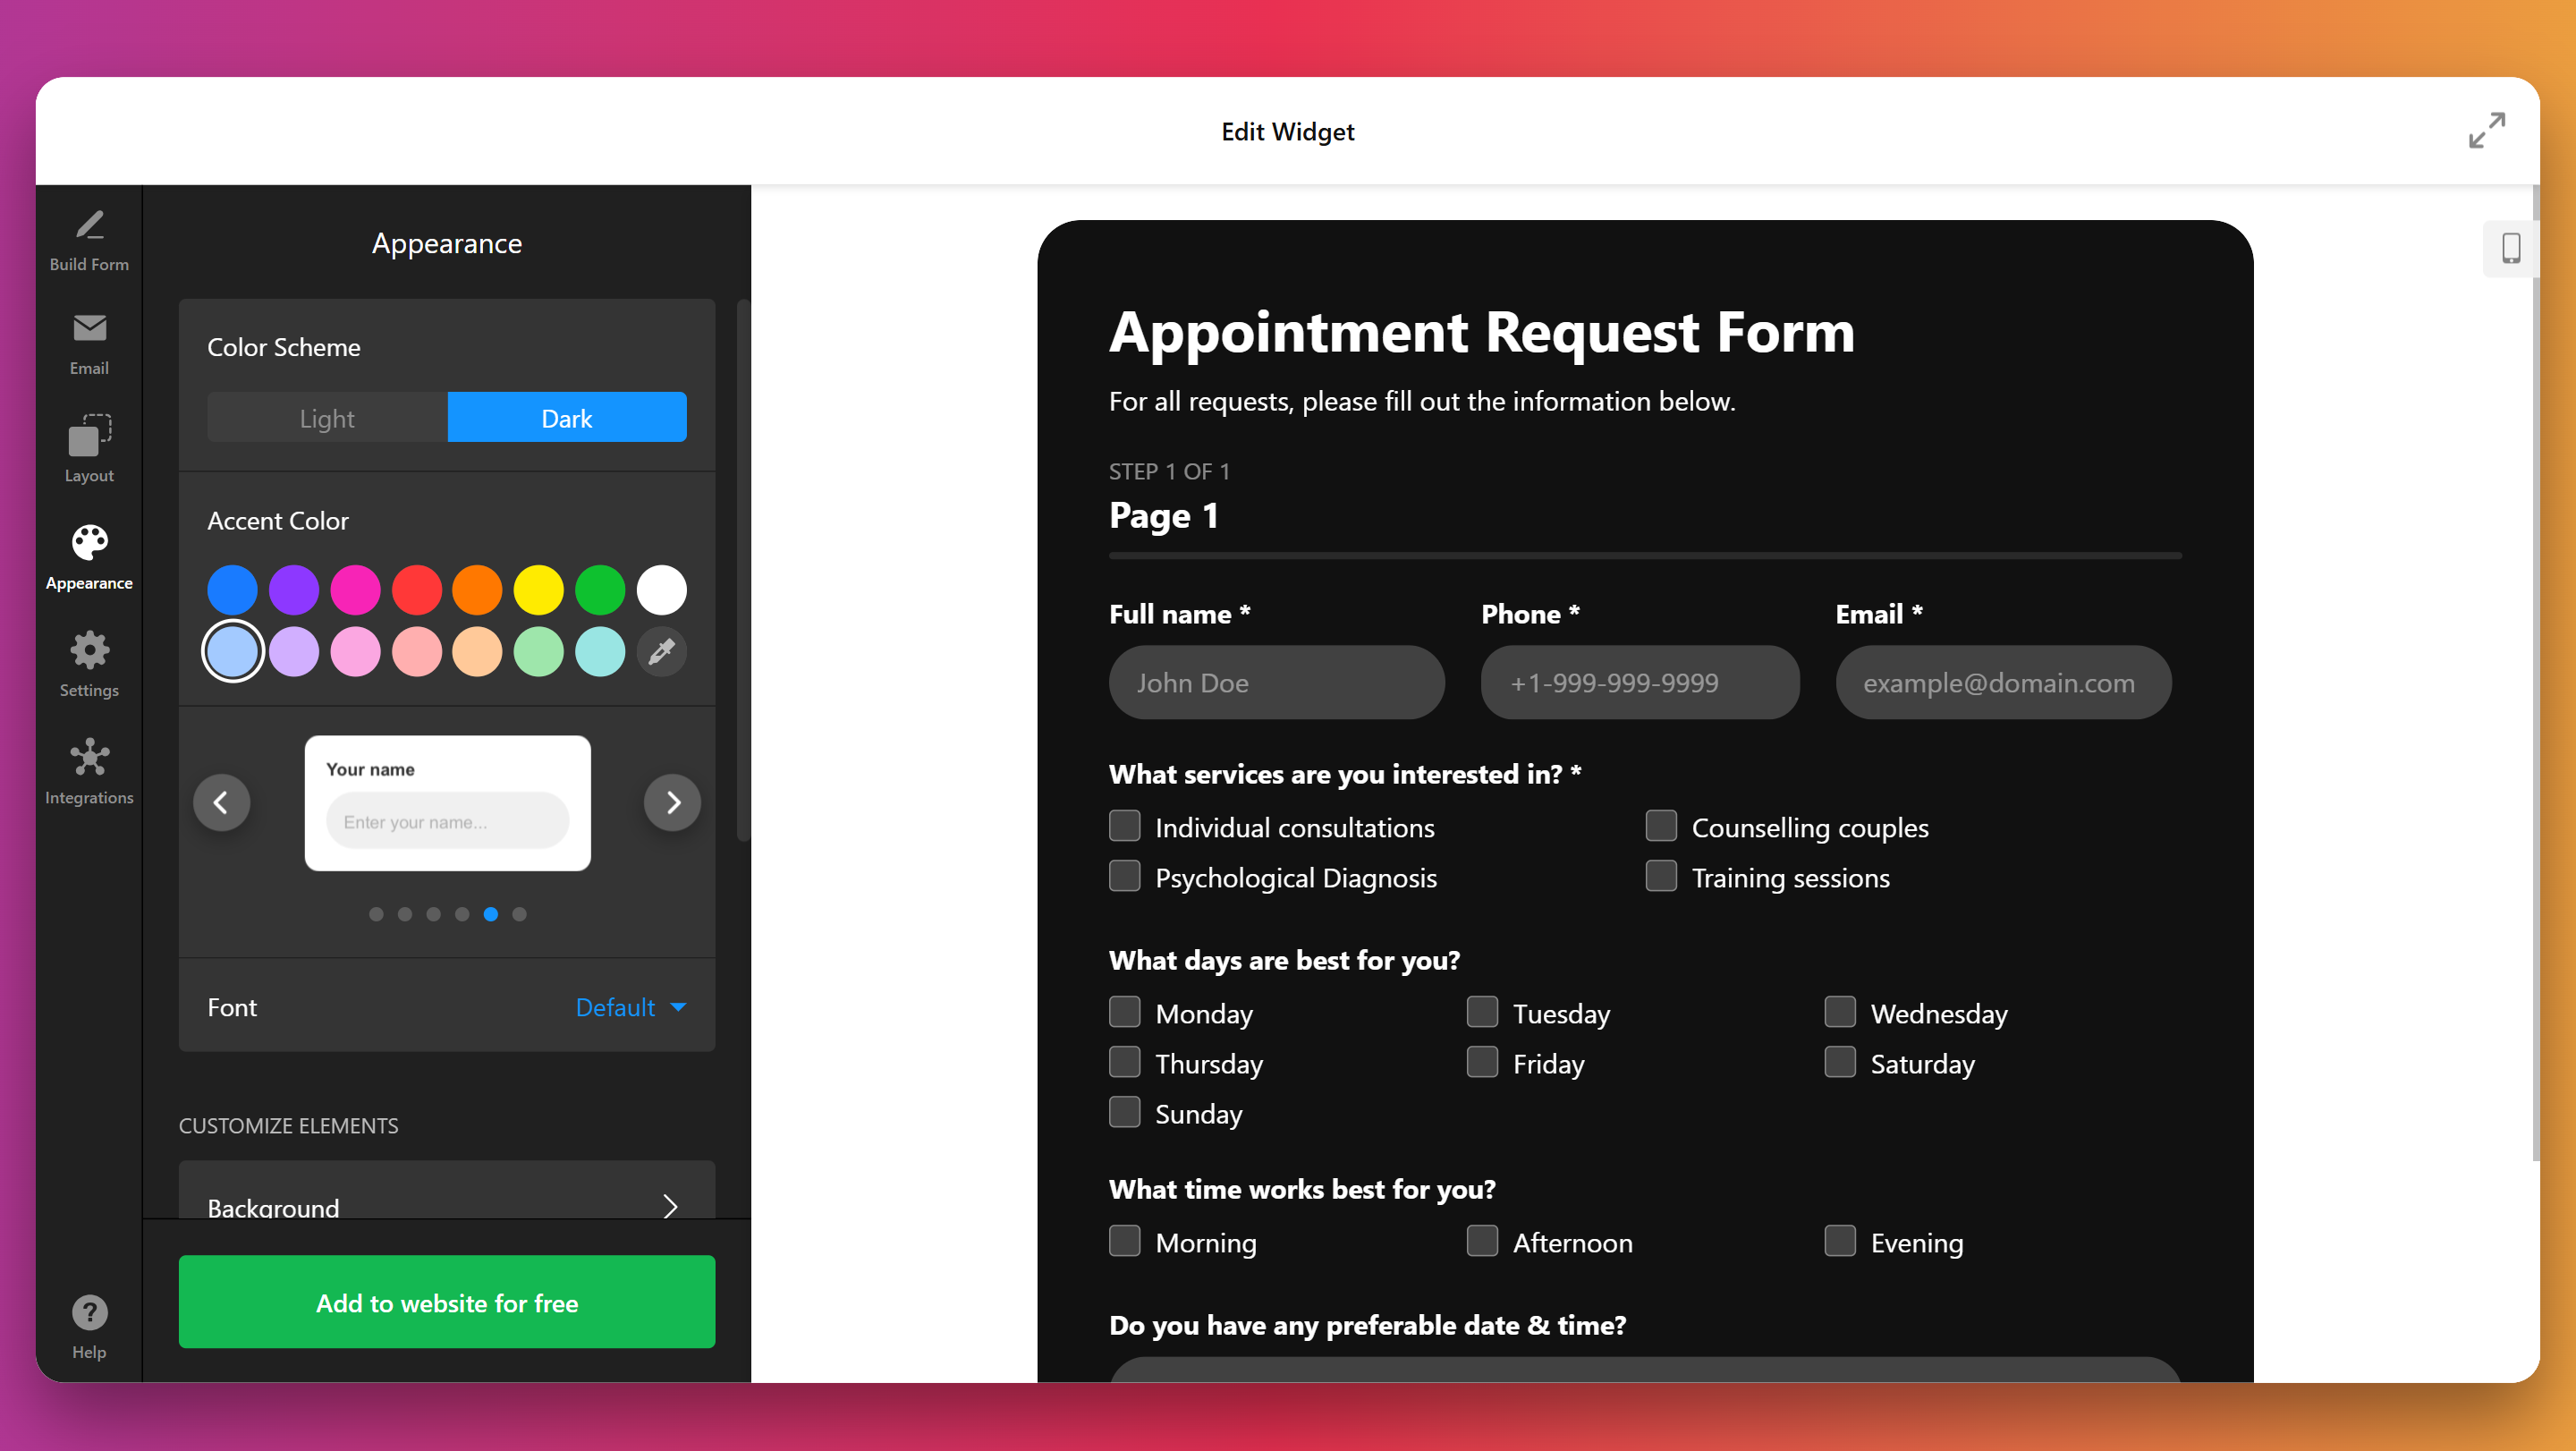Click the Help question mark icon
Image resolution: width=2576 pixels, height=1451 pixels.
point(89,1313)
